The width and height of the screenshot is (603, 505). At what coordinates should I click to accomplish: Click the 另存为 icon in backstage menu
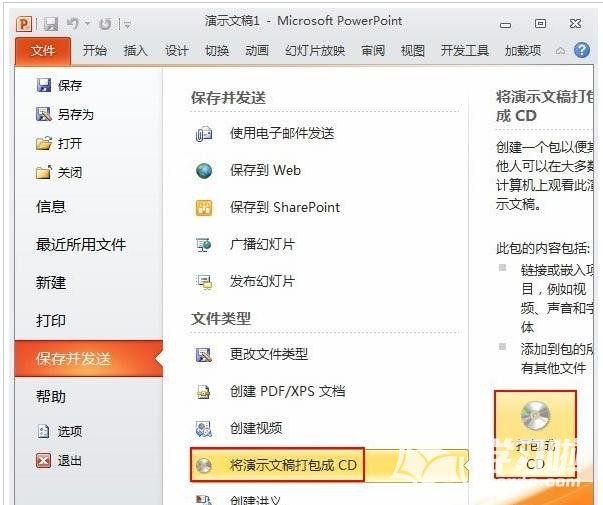point(43,114)
